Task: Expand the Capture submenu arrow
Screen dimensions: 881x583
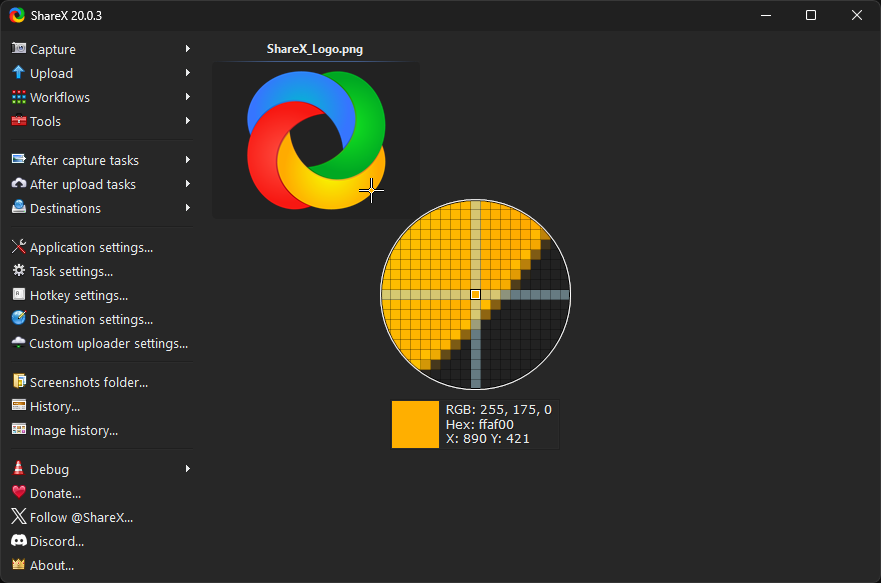Action: pos(188,49)
